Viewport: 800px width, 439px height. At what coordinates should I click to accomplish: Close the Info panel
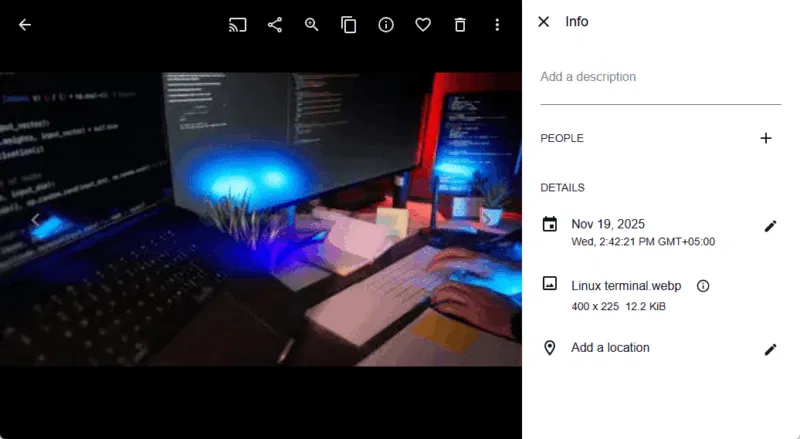[x=544, y=22]
